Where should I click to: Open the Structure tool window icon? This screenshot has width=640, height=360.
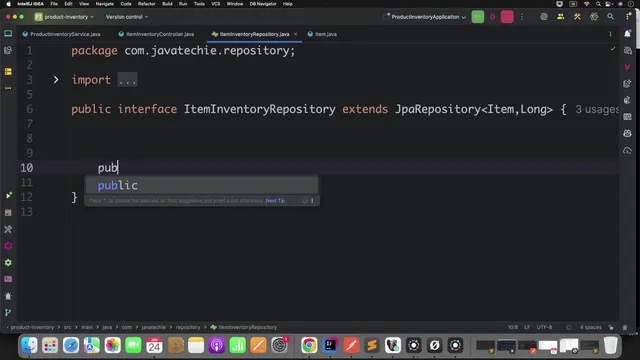8,72
